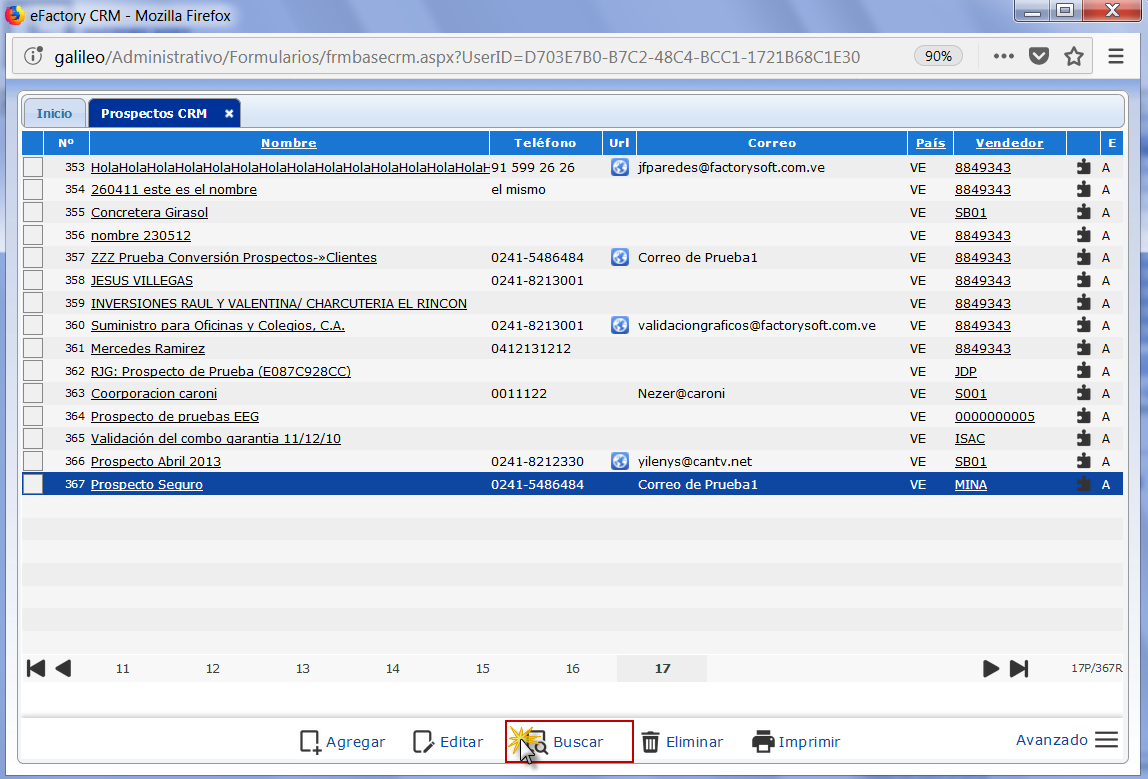
Task: Go to page 12
Action: coord(212,668)
